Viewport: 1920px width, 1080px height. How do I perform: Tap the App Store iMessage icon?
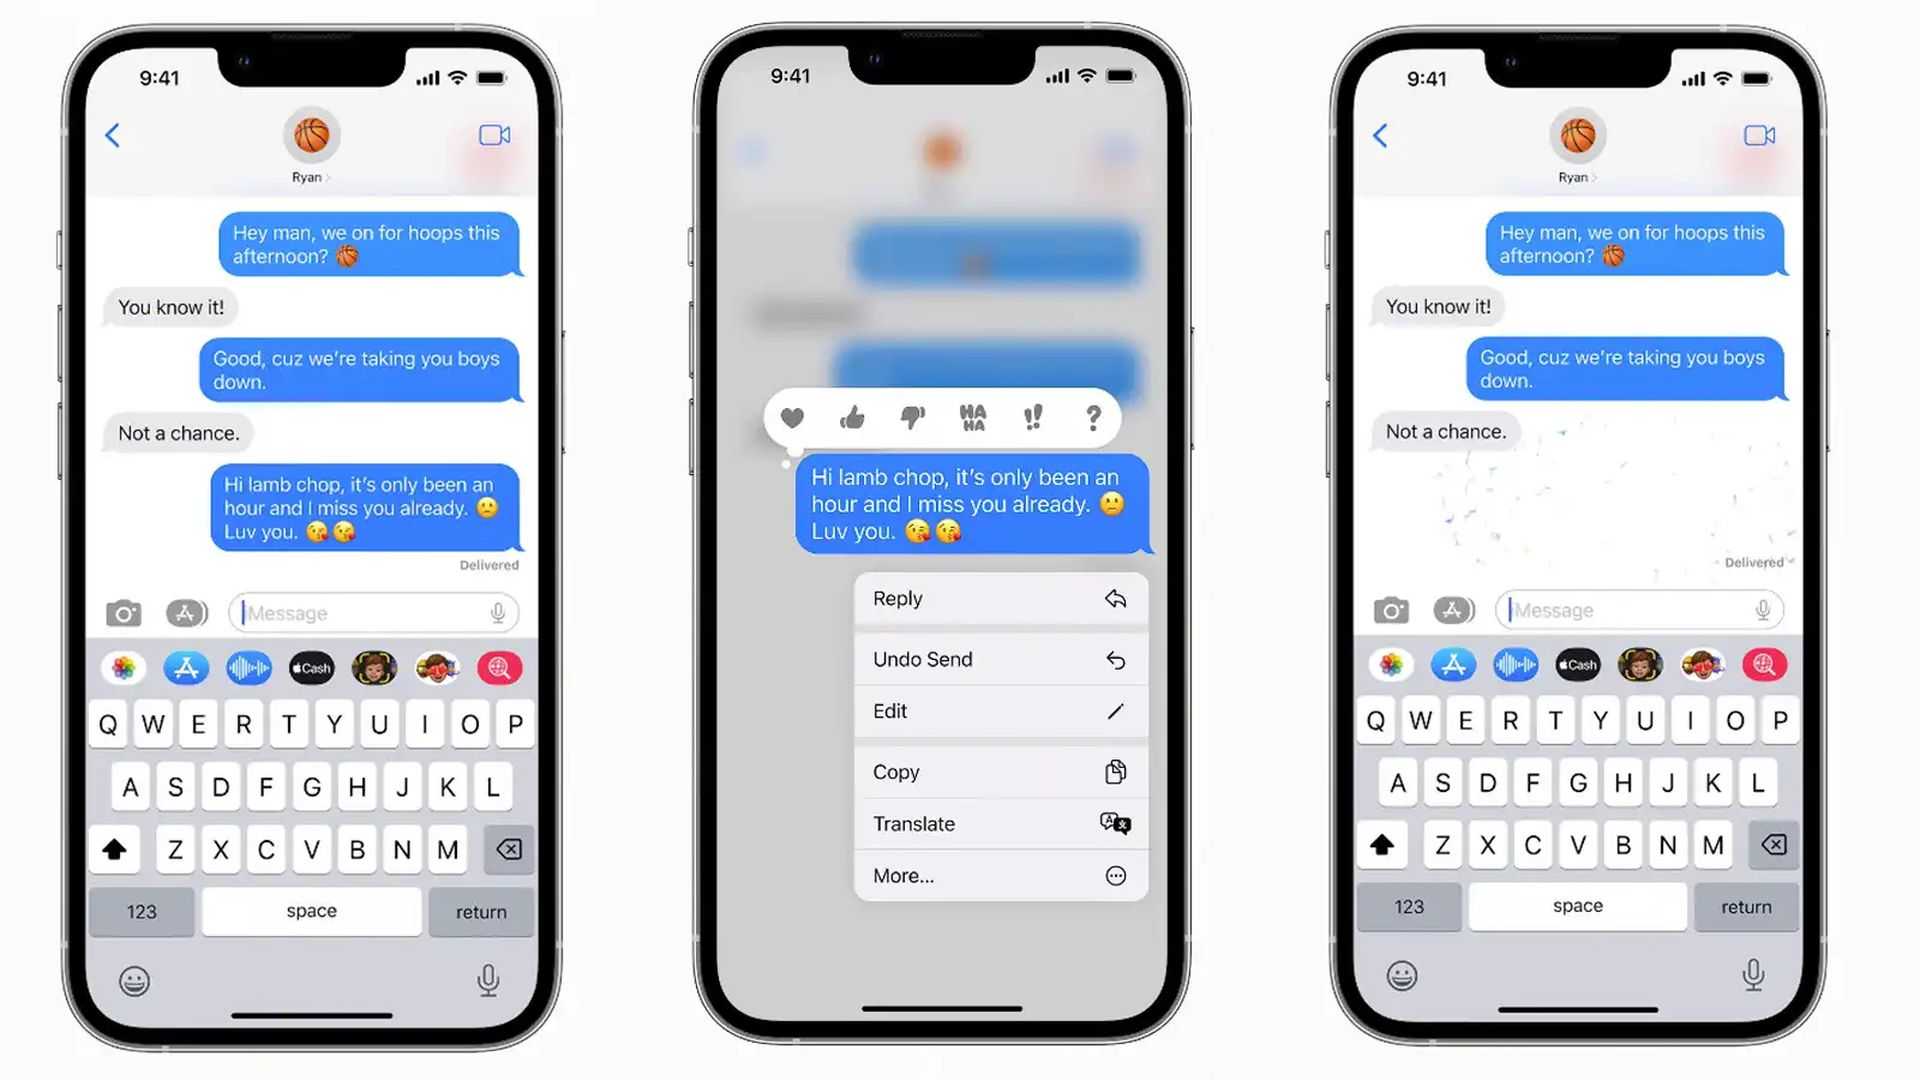[x=185, y=667]
